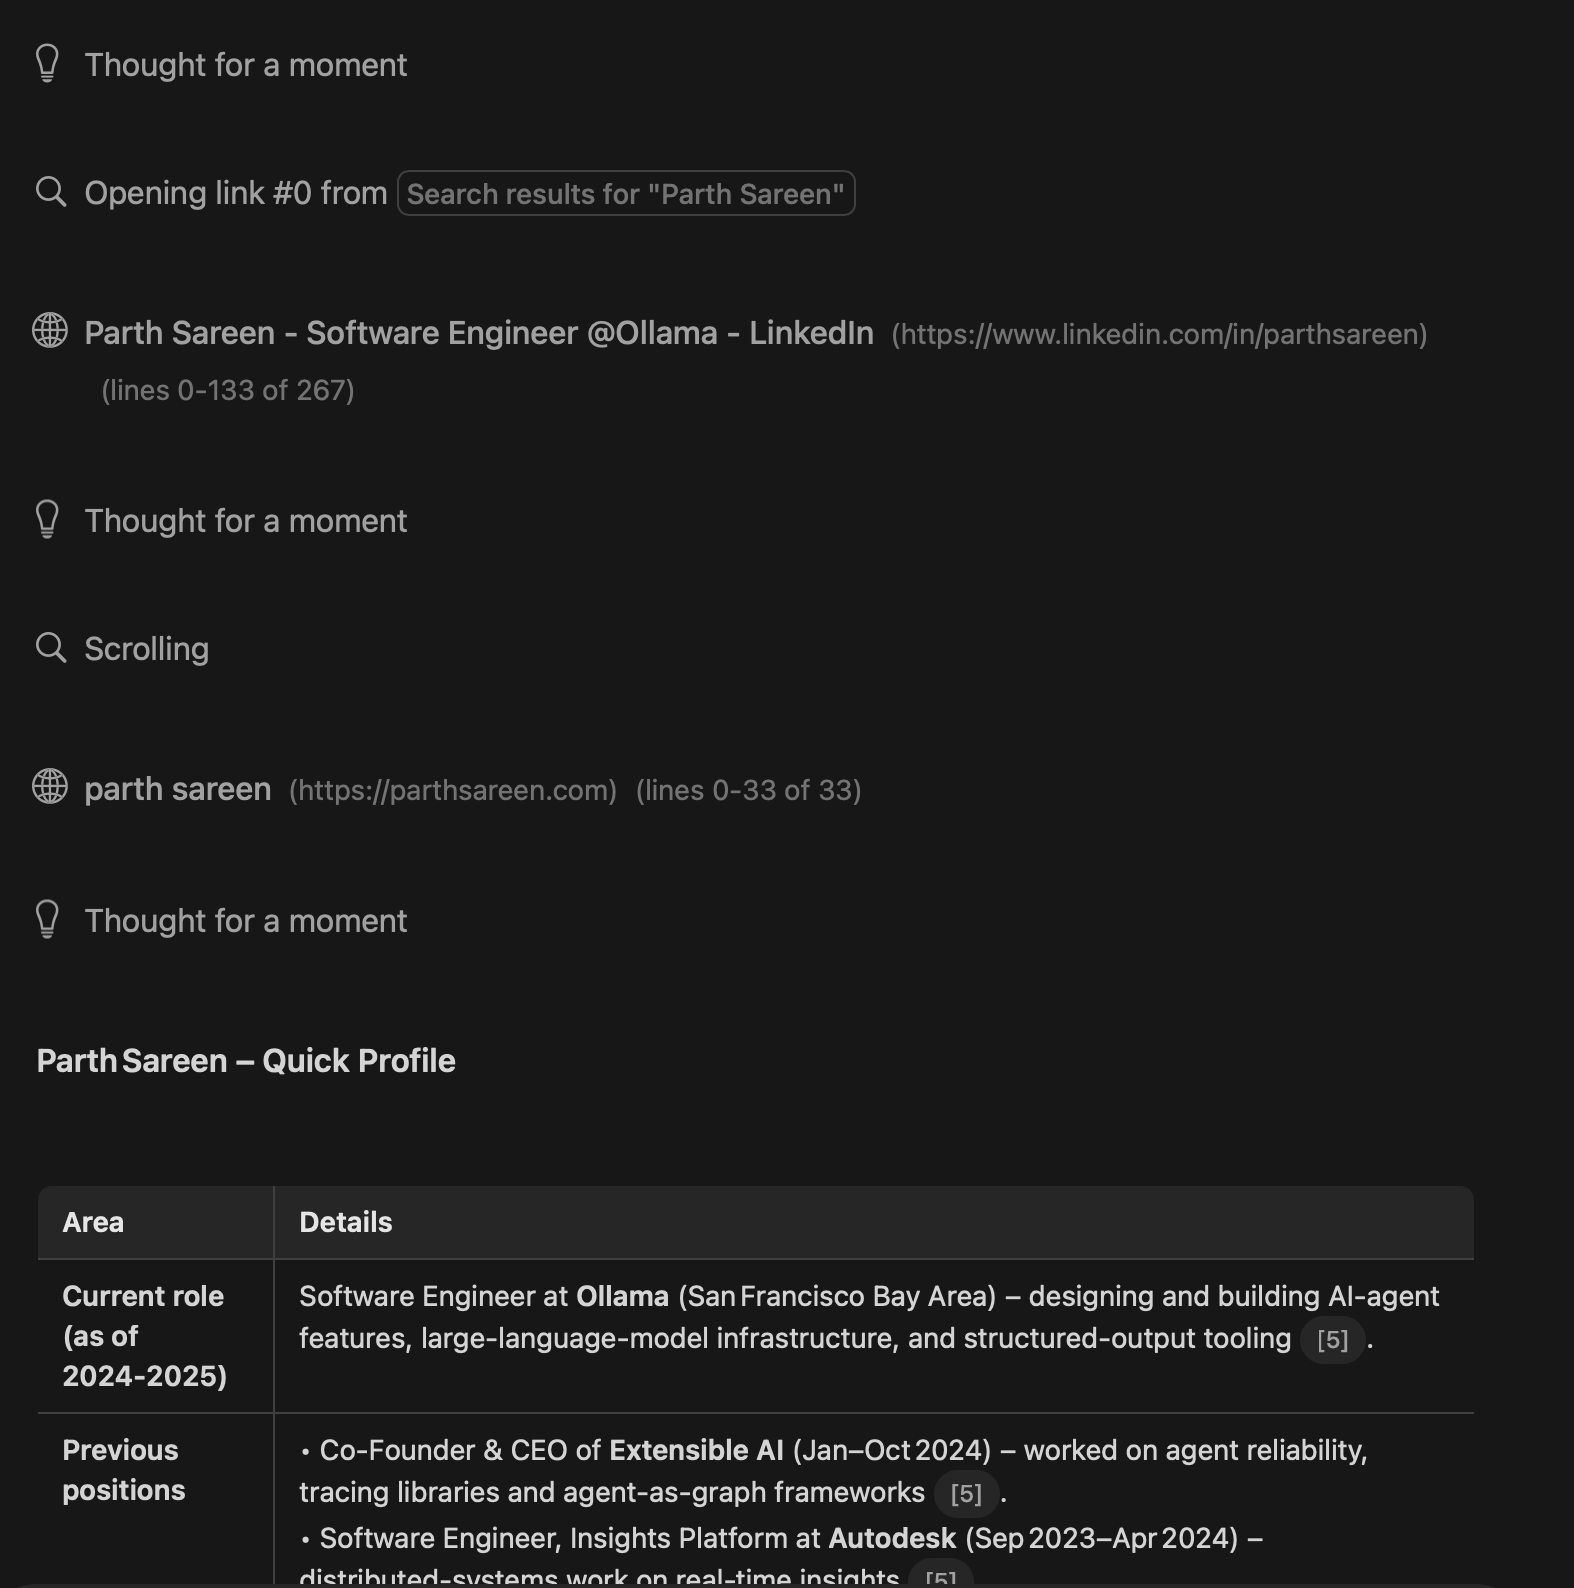Click the magnifying glass beside 'Opening link #0'
Image resolution: width=1574 pixels, height=1588 pixels.
(51, 192)
